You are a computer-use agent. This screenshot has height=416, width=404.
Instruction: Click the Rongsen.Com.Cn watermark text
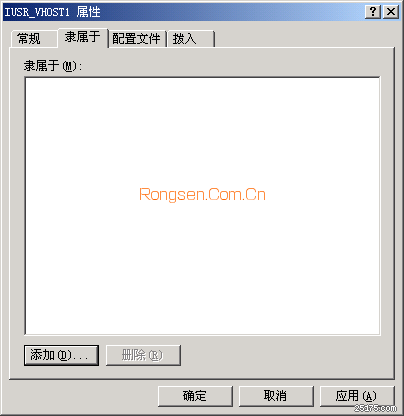pyautogui.click(x=202, y=195)
